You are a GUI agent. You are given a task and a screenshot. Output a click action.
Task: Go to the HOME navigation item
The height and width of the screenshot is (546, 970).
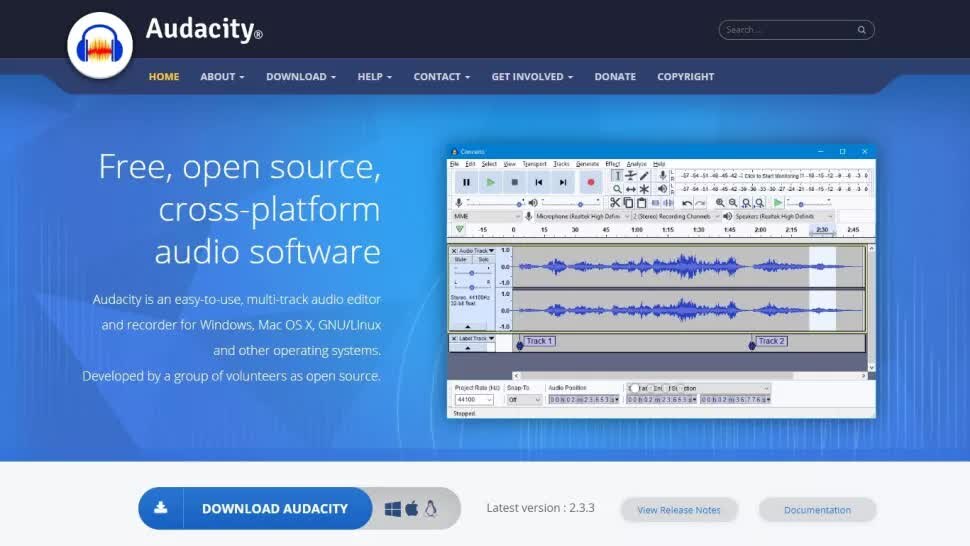click(x=164, y=77)
